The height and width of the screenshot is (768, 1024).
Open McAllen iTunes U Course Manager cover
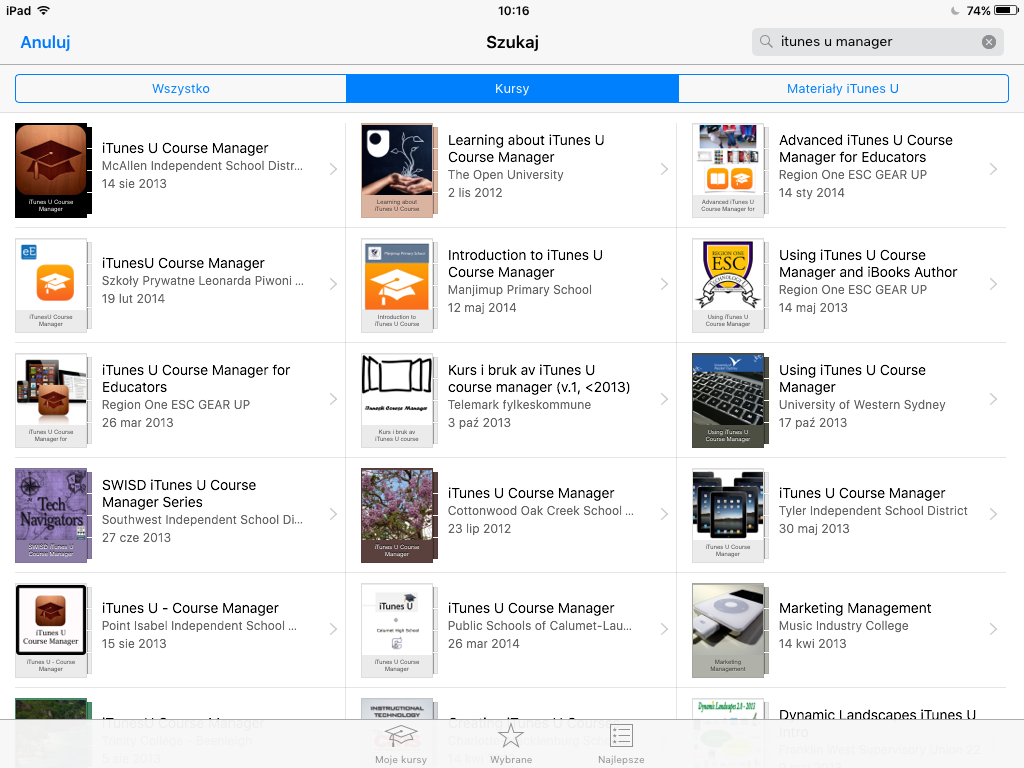[51, 170]
